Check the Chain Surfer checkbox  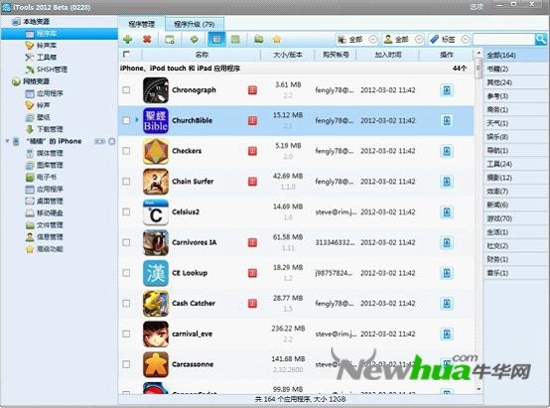(126, 182)
